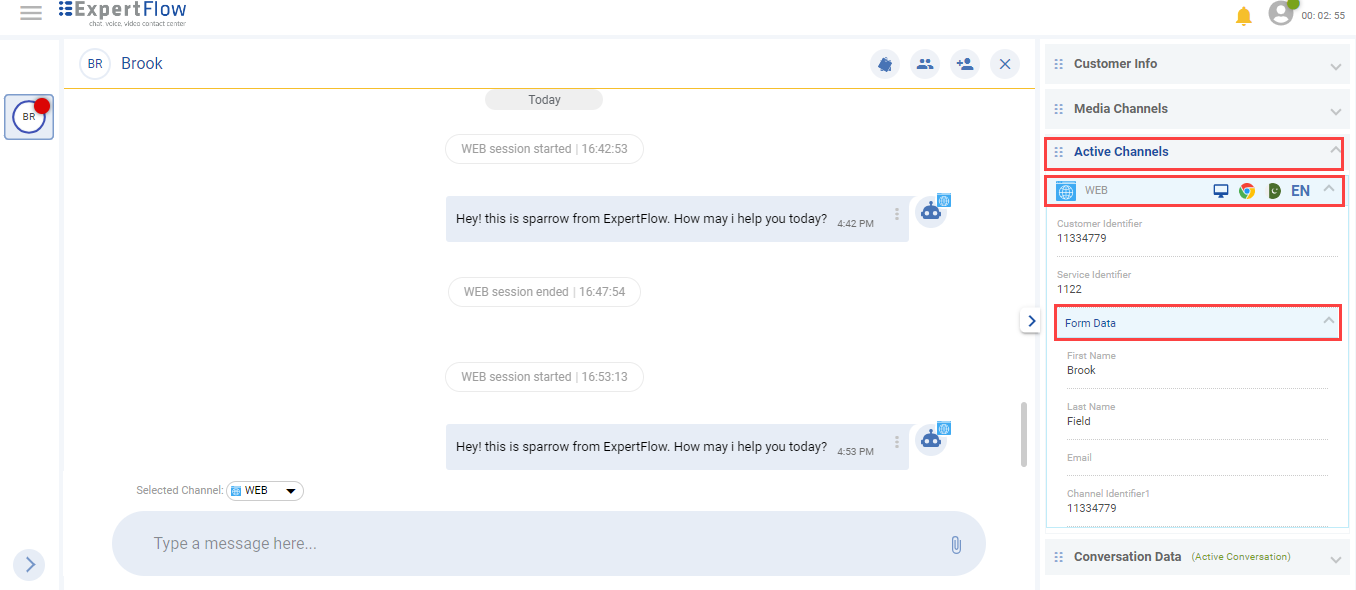Click the desktop device icon beside WEB channel
This screenshot has height=590, width=1356.
coord(1221,190)
